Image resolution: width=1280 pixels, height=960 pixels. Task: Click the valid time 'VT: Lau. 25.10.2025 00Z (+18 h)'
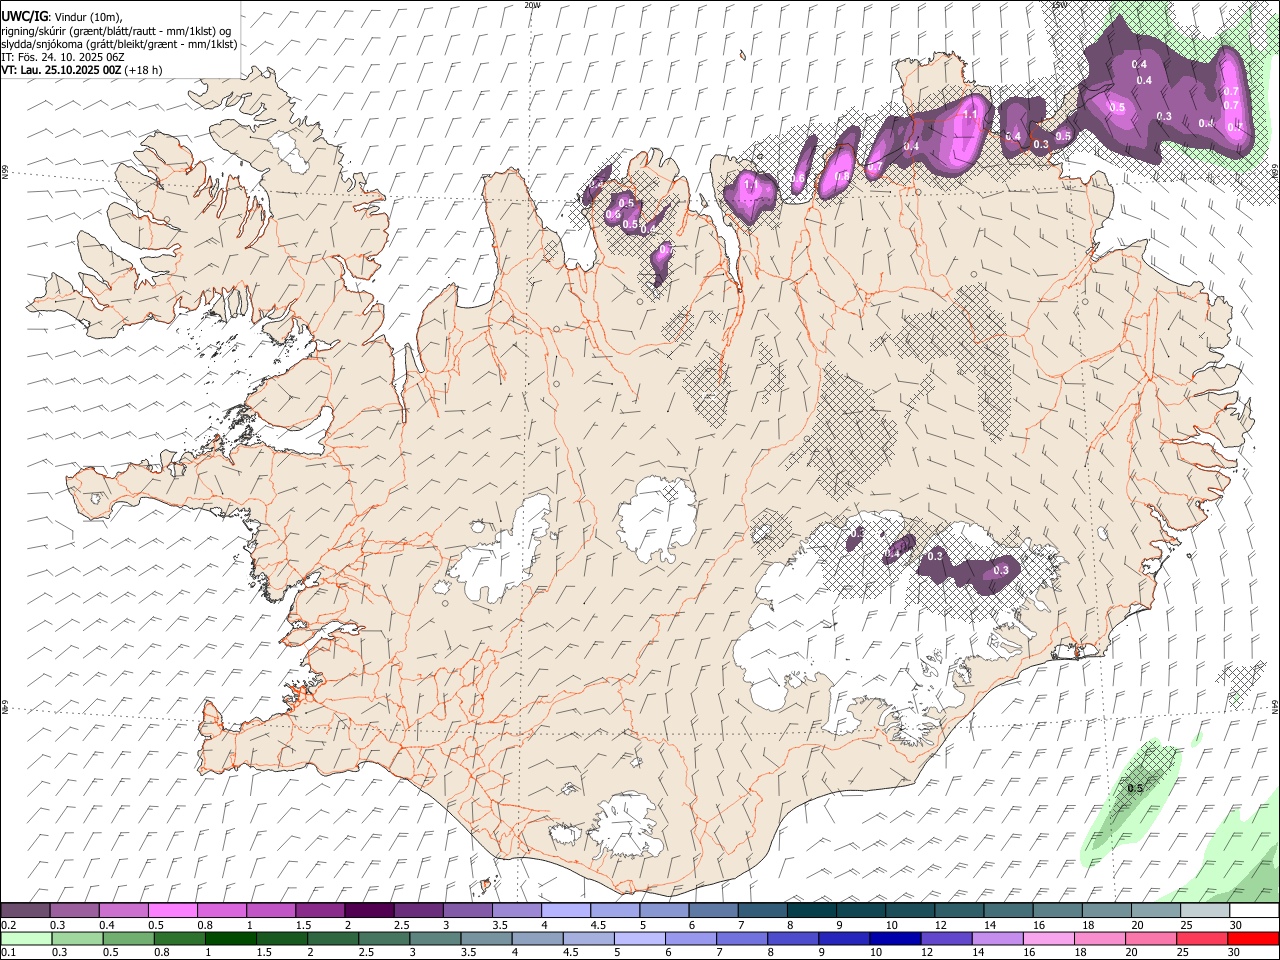(81, 70)
